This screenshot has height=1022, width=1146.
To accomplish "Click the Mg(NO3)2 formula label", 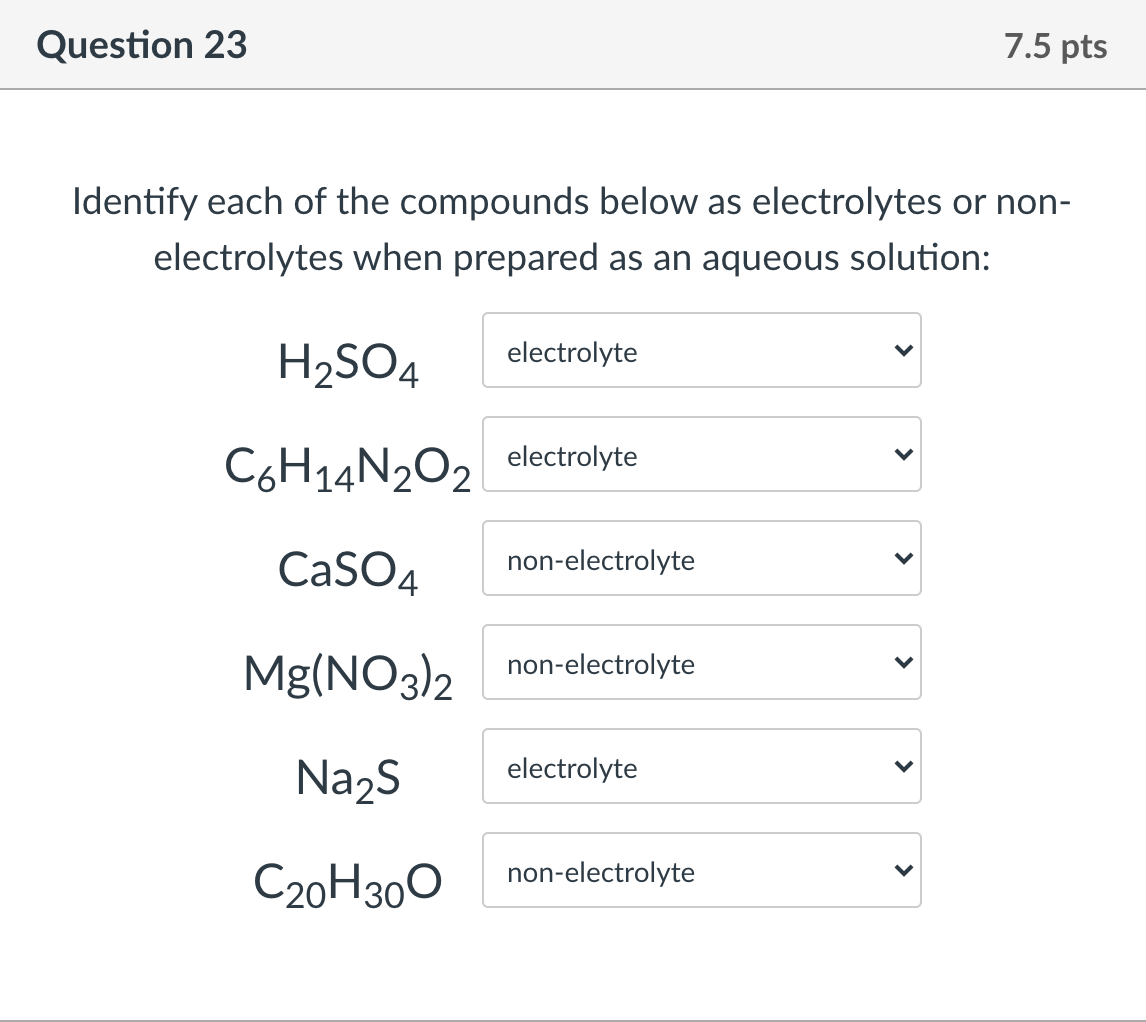I will point(348,674).
